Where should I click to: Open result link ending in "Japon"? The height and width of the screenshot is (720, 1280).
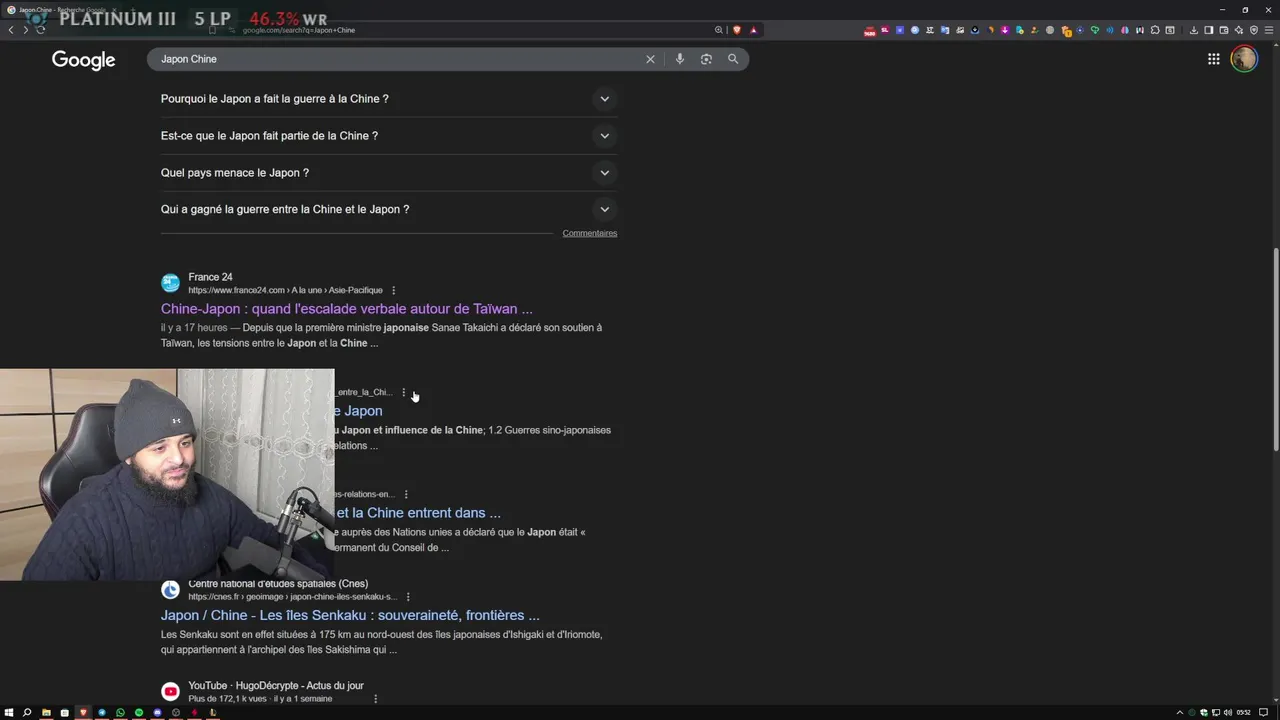pos(359,411)
